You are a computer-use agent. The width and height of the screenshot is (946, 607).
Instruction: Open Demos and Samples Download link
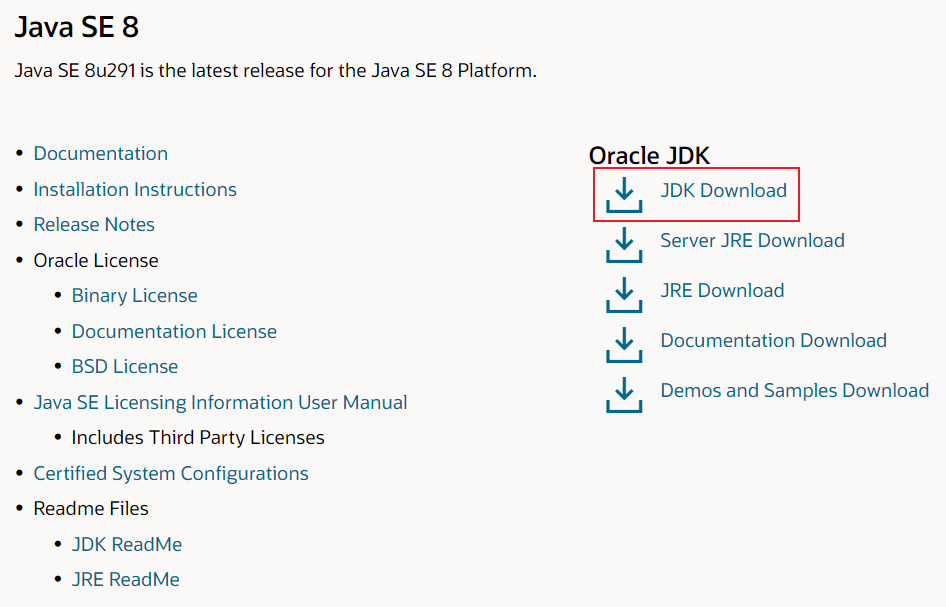[794, 390]
